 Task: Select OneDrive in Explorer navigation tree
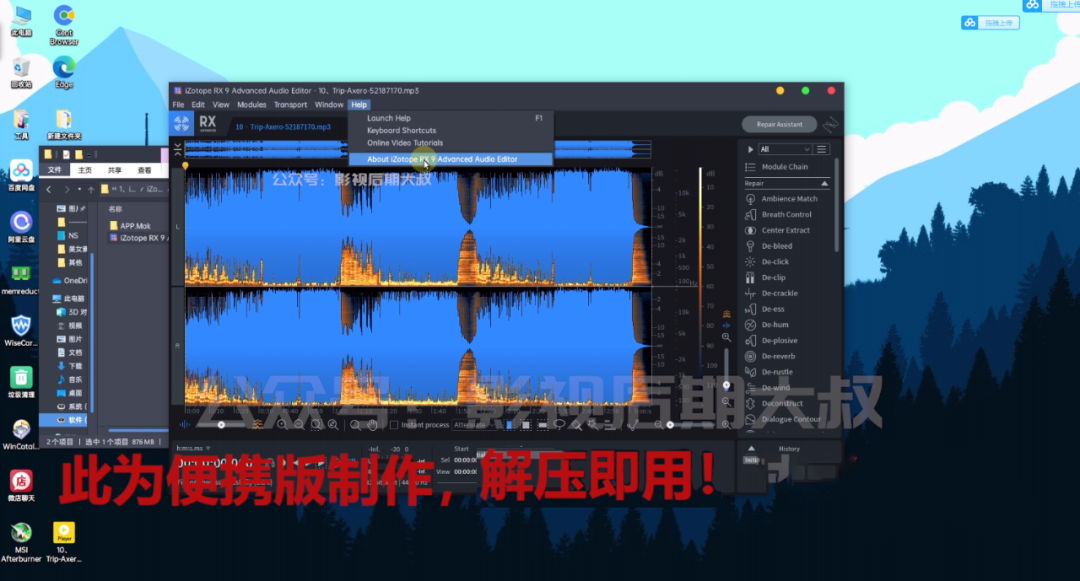70,281
